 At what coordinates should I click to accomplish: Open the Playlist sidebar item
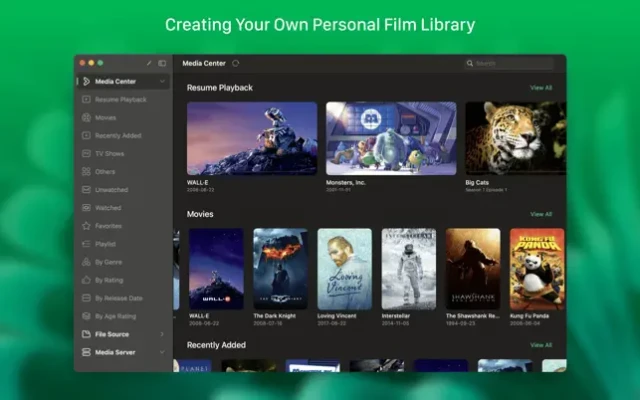[x=105, y=244]
